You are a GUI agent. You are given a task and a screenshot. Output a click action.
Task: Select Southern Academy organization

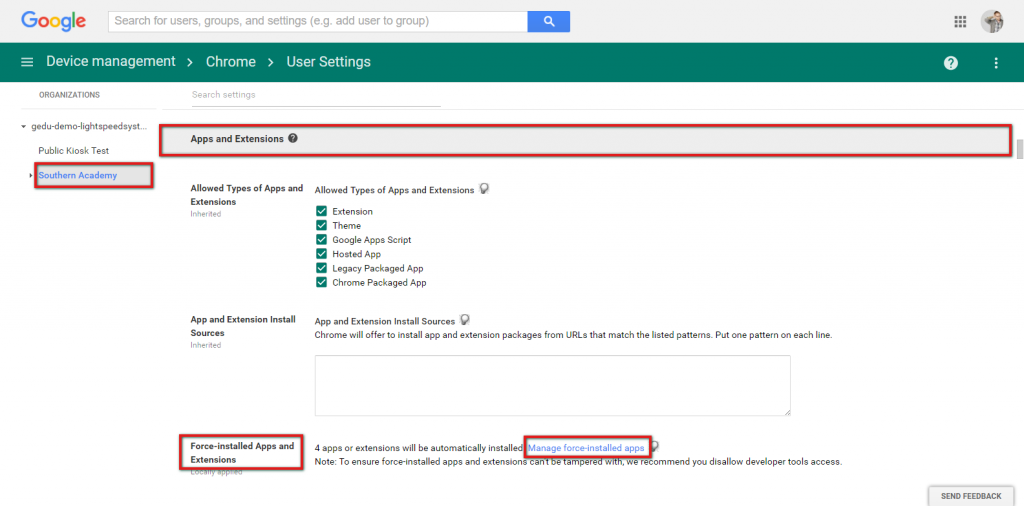[x=78, y=175]
